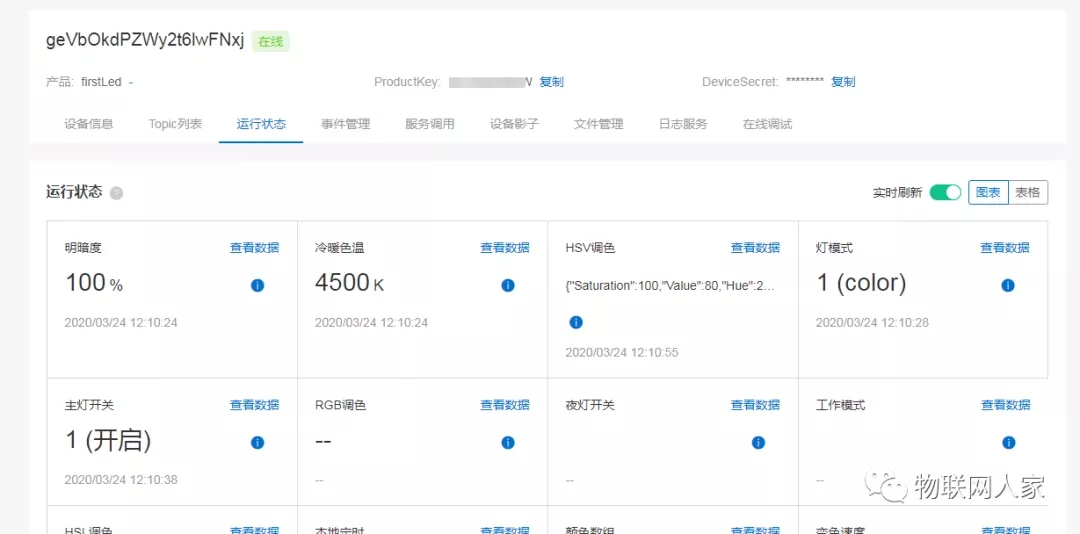Click 查看数据 for HSV调色
Viewport: 1080px width, 534px height.
pyautogui.click(x=756, y=248)
